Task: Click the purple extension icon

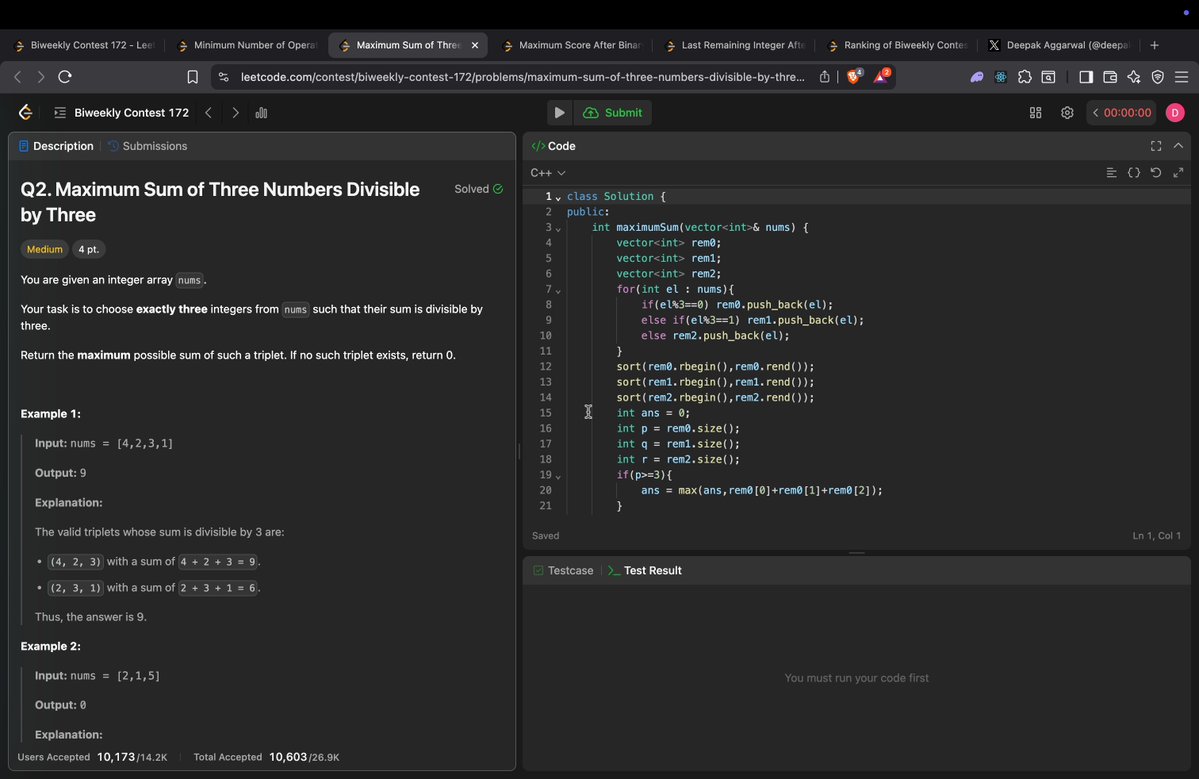Action: click(976, 76)
